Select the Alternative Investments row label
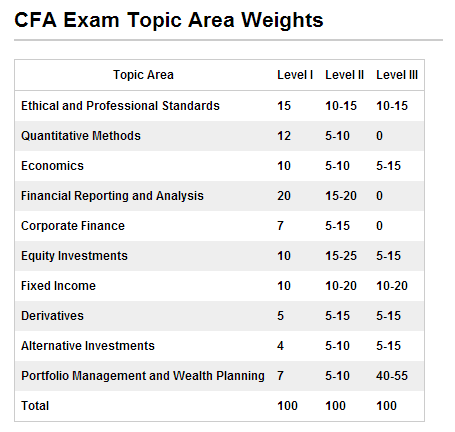Screen dimensions: 455x432 tap(88, 346)
